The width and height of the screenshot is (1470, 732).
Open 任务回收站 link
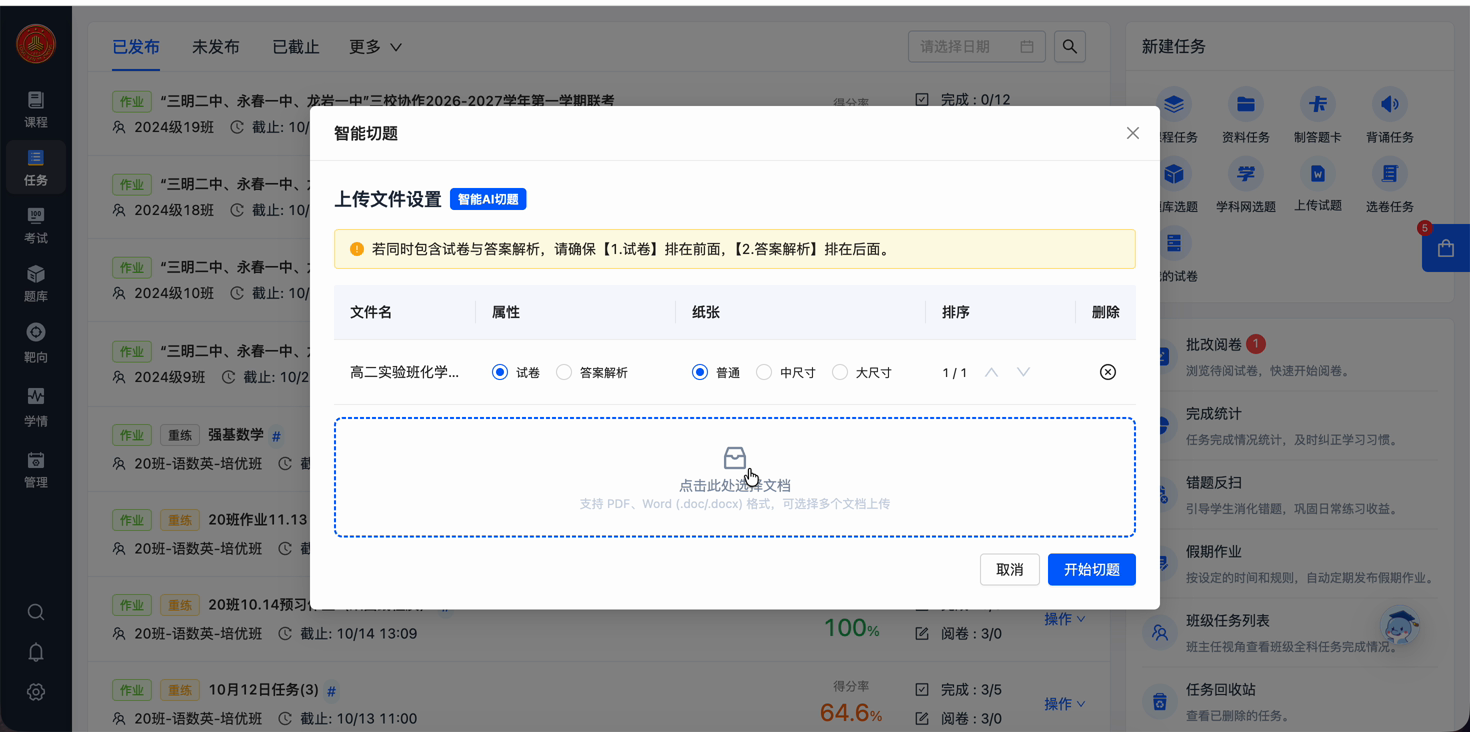tap(1221, 689)
